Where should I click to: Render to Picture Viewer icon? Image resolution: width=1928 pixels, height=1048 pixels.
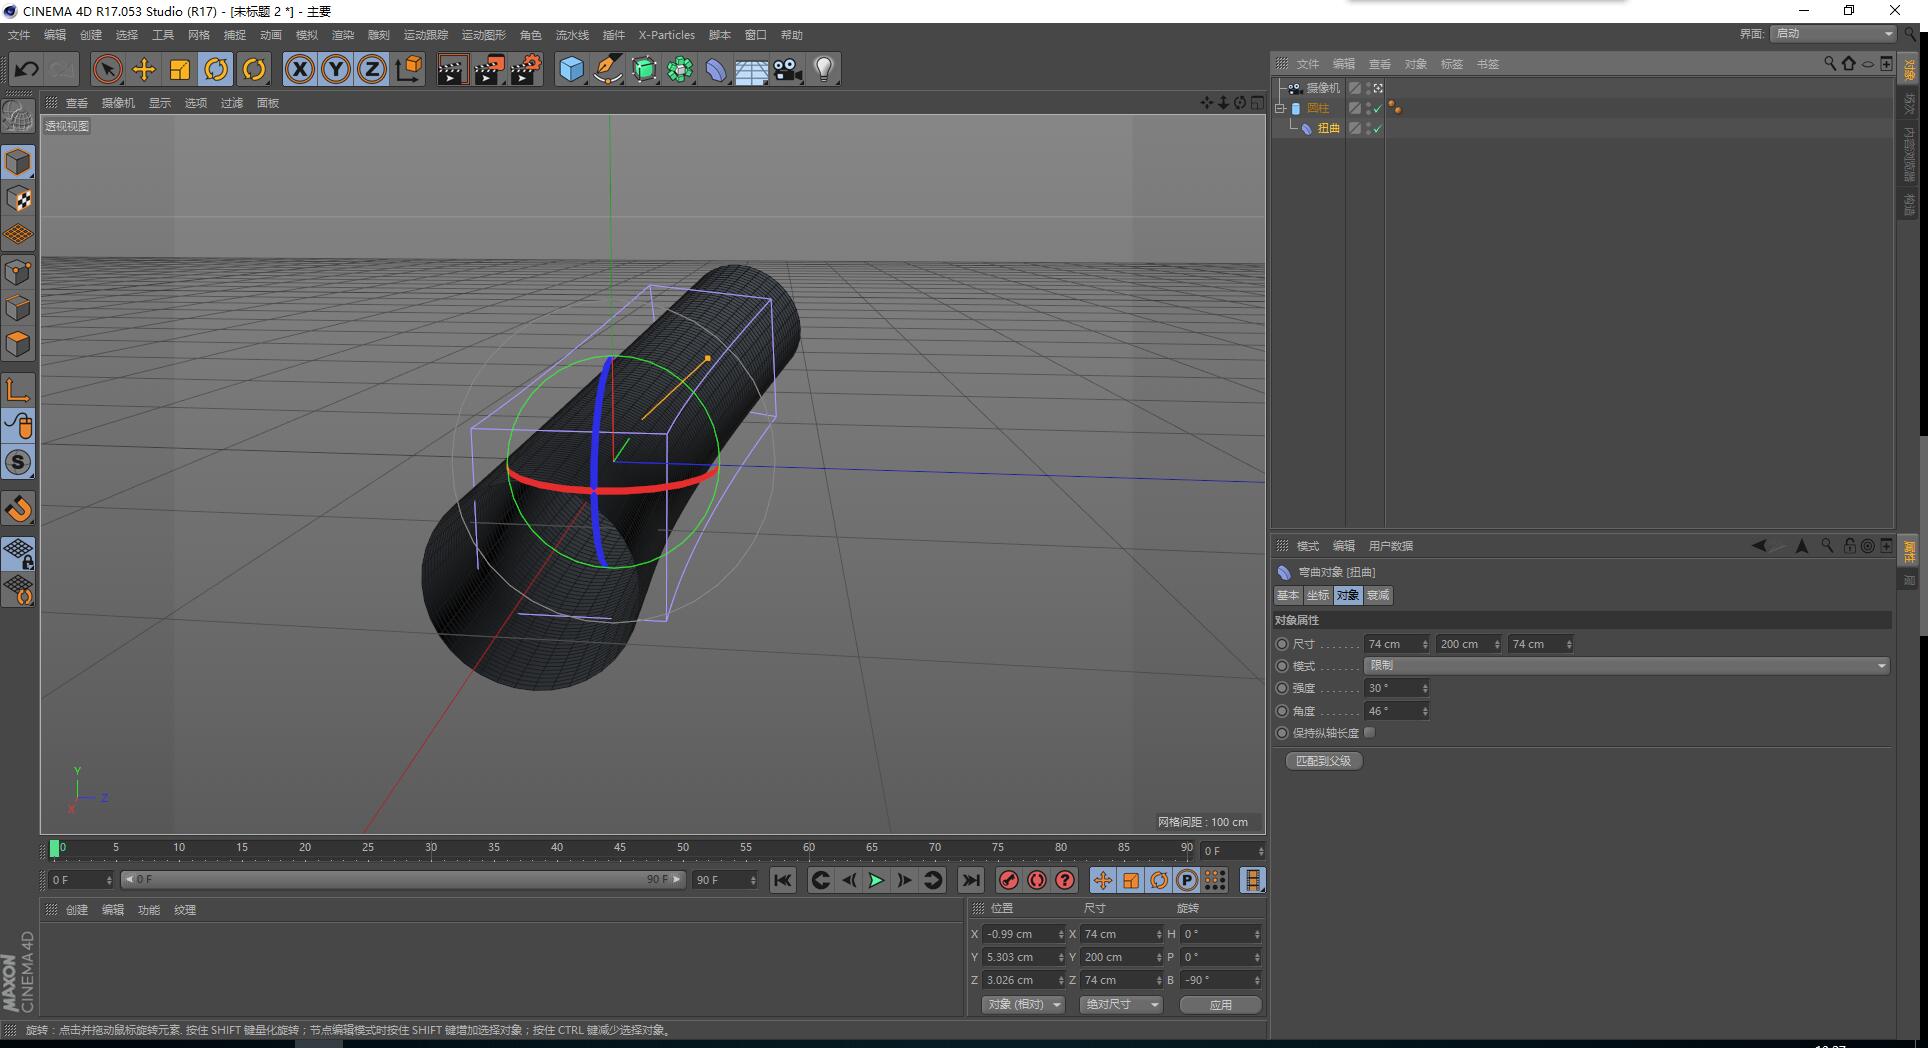pyautogui.click(x=489, y=69)
